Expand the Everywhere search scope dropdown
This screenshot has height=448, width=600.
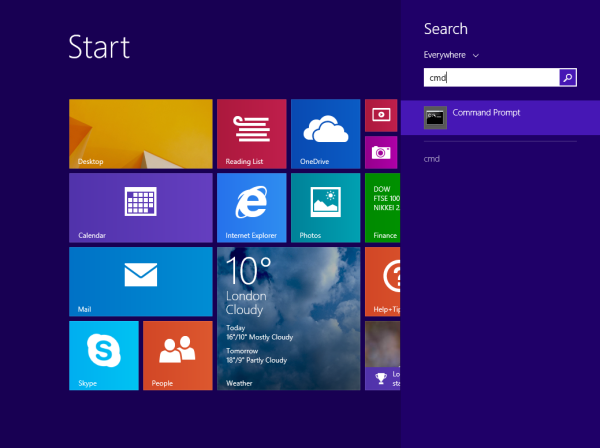tap(451, 55)
